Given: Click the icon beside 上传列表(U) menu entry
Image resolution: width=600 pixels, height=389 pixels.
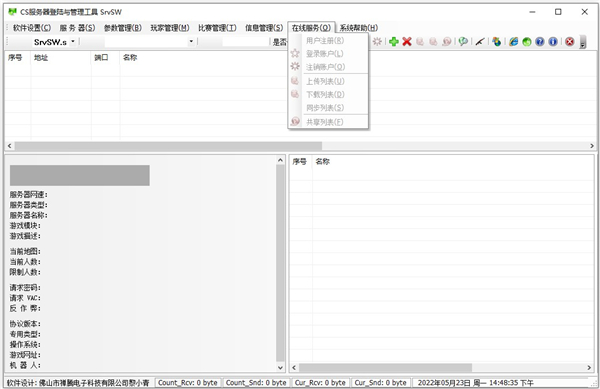Looking at the screenshot, I should pos(295,81).
